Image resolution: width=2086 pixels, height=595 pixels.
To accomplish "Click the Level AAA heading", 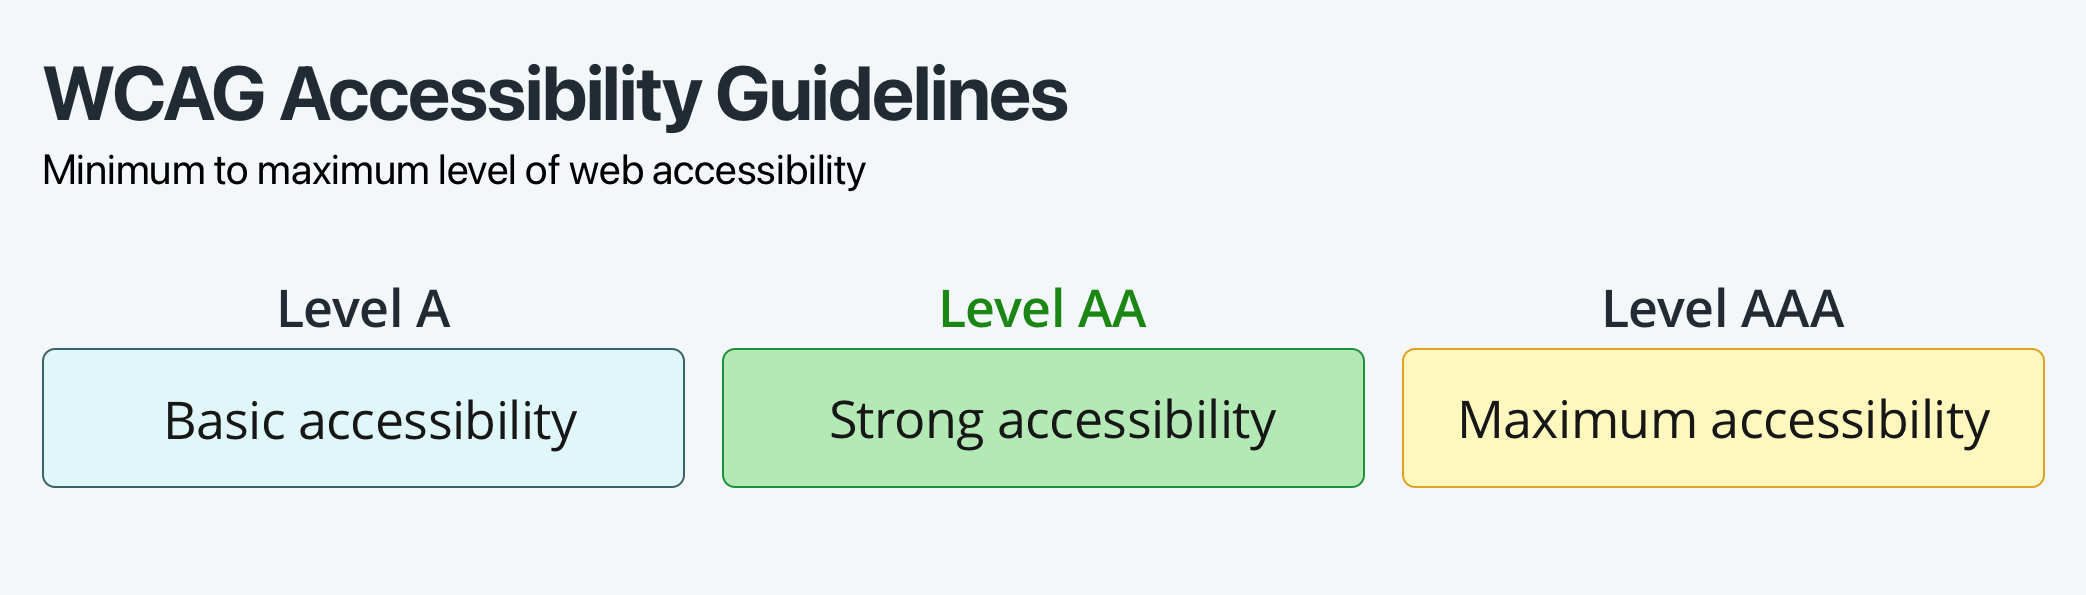I will [x=1723, y=309].
